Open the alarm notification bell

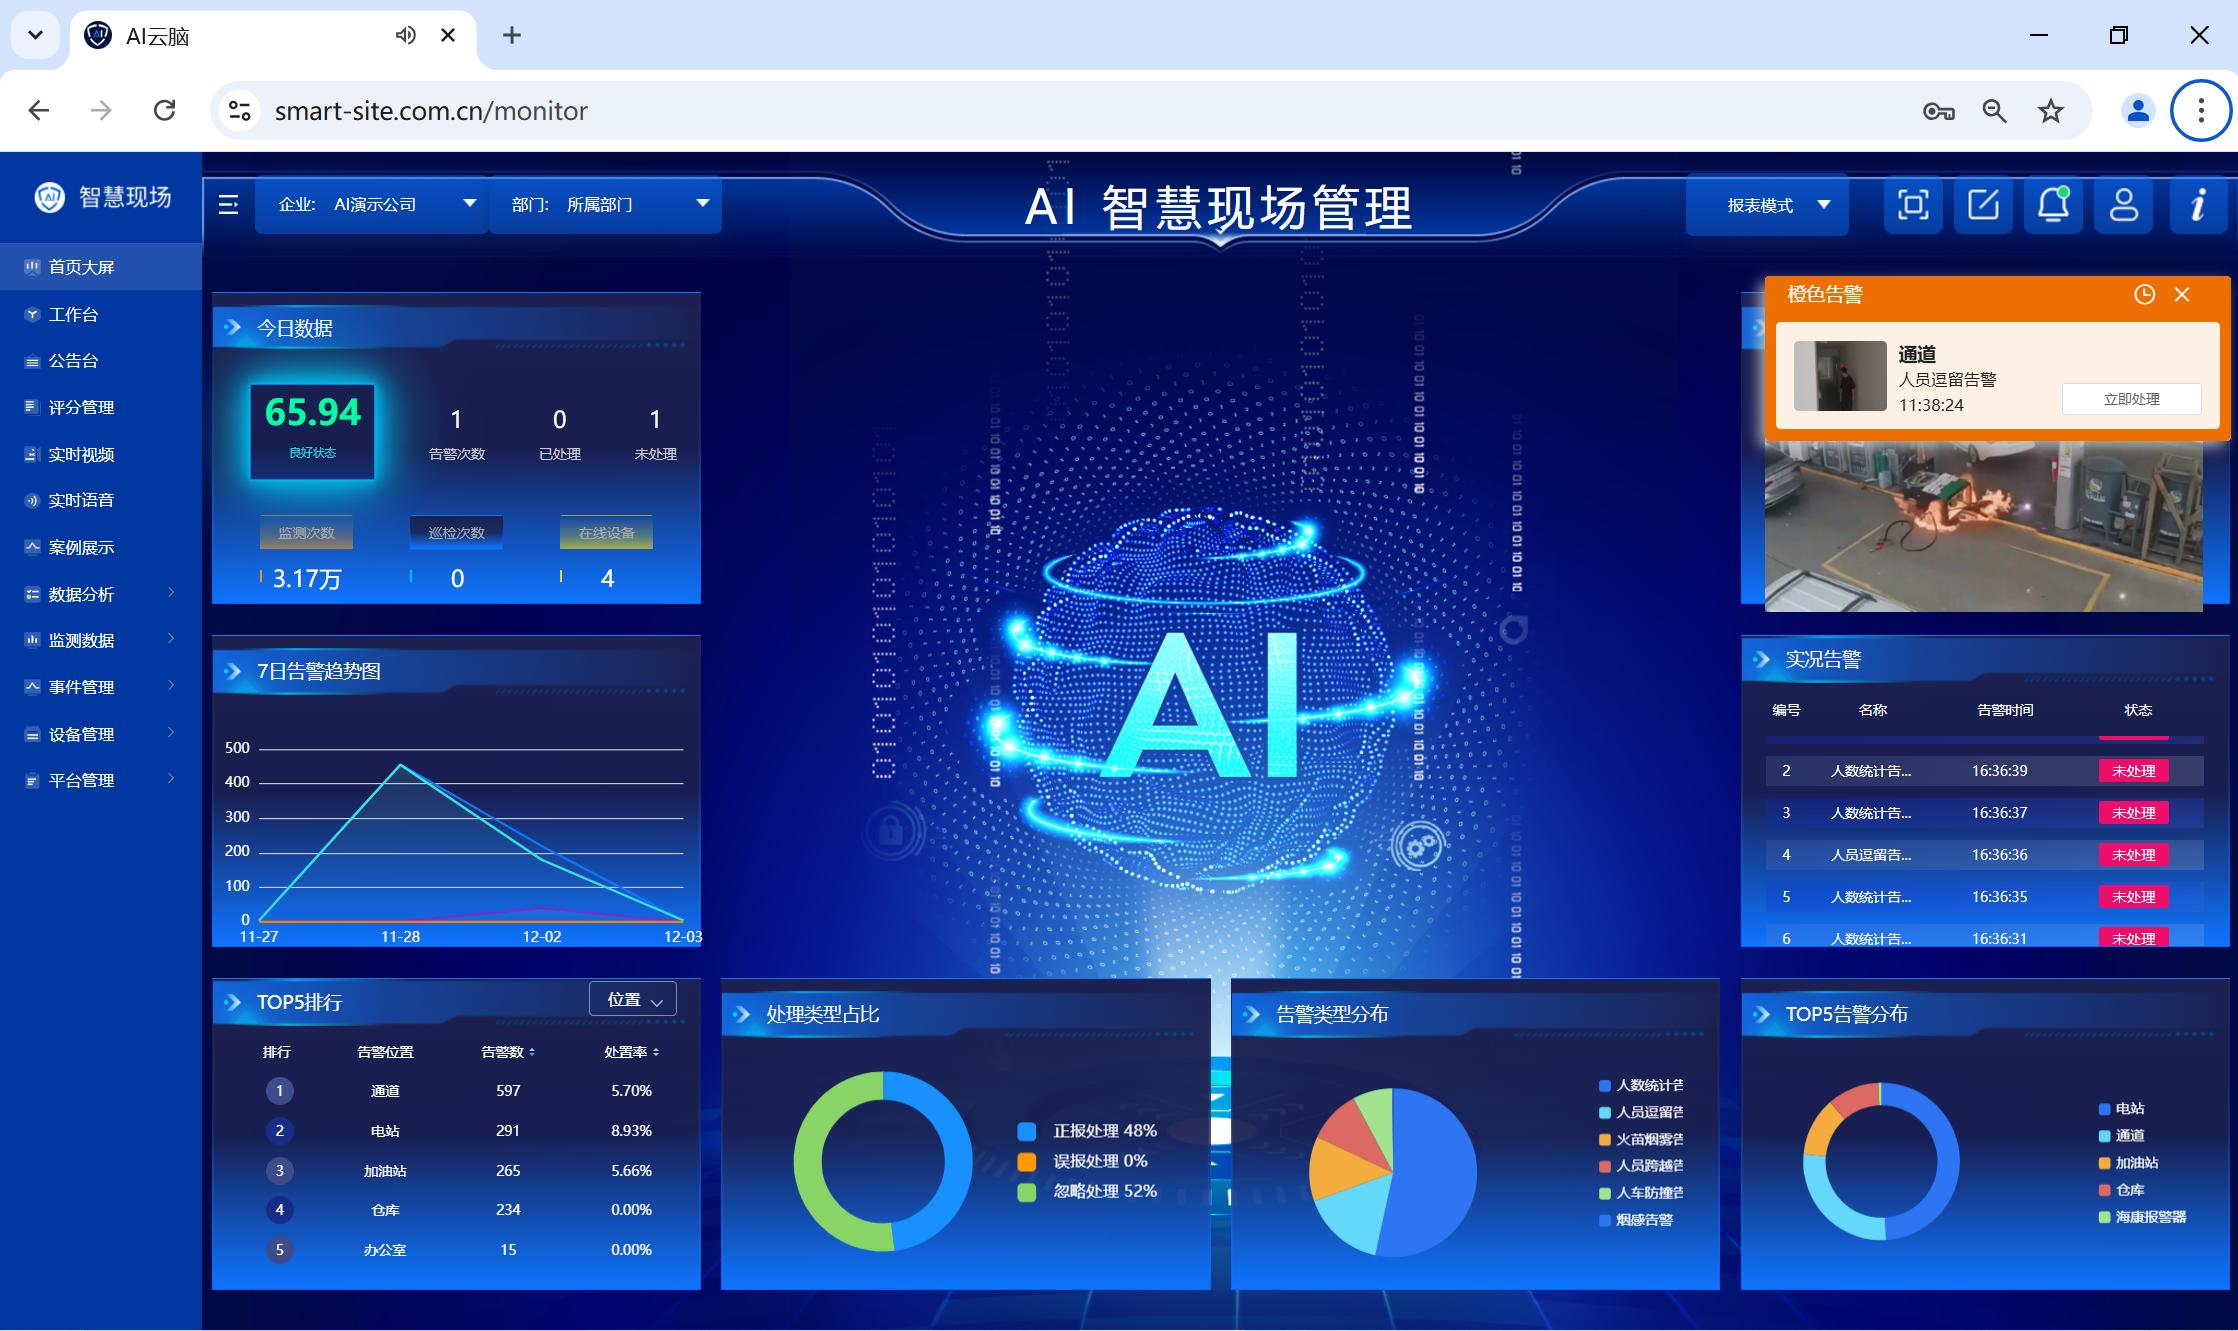(x=2053, y=205)
